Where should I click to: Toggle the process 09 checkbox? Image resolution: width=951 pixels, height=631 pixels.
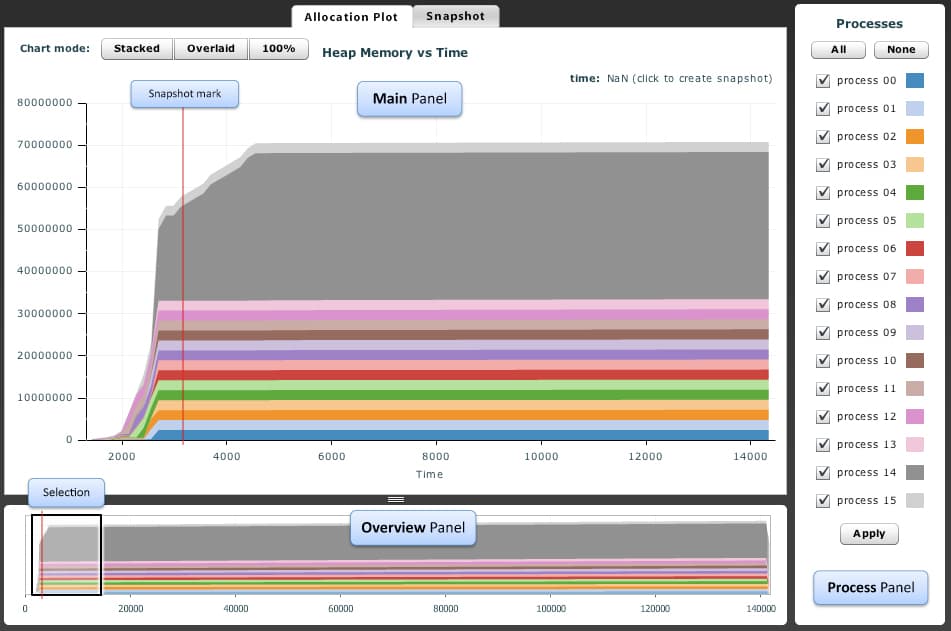823,333
